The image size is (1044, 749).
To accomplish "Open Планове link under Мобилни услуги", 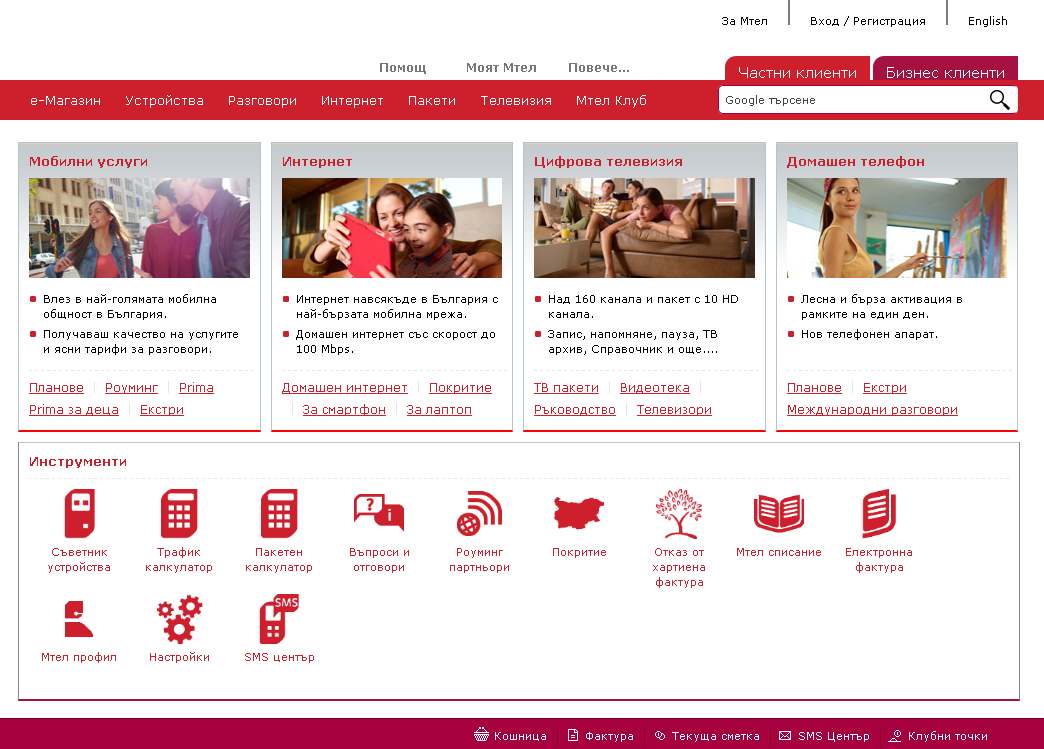I will click(57, 387).
